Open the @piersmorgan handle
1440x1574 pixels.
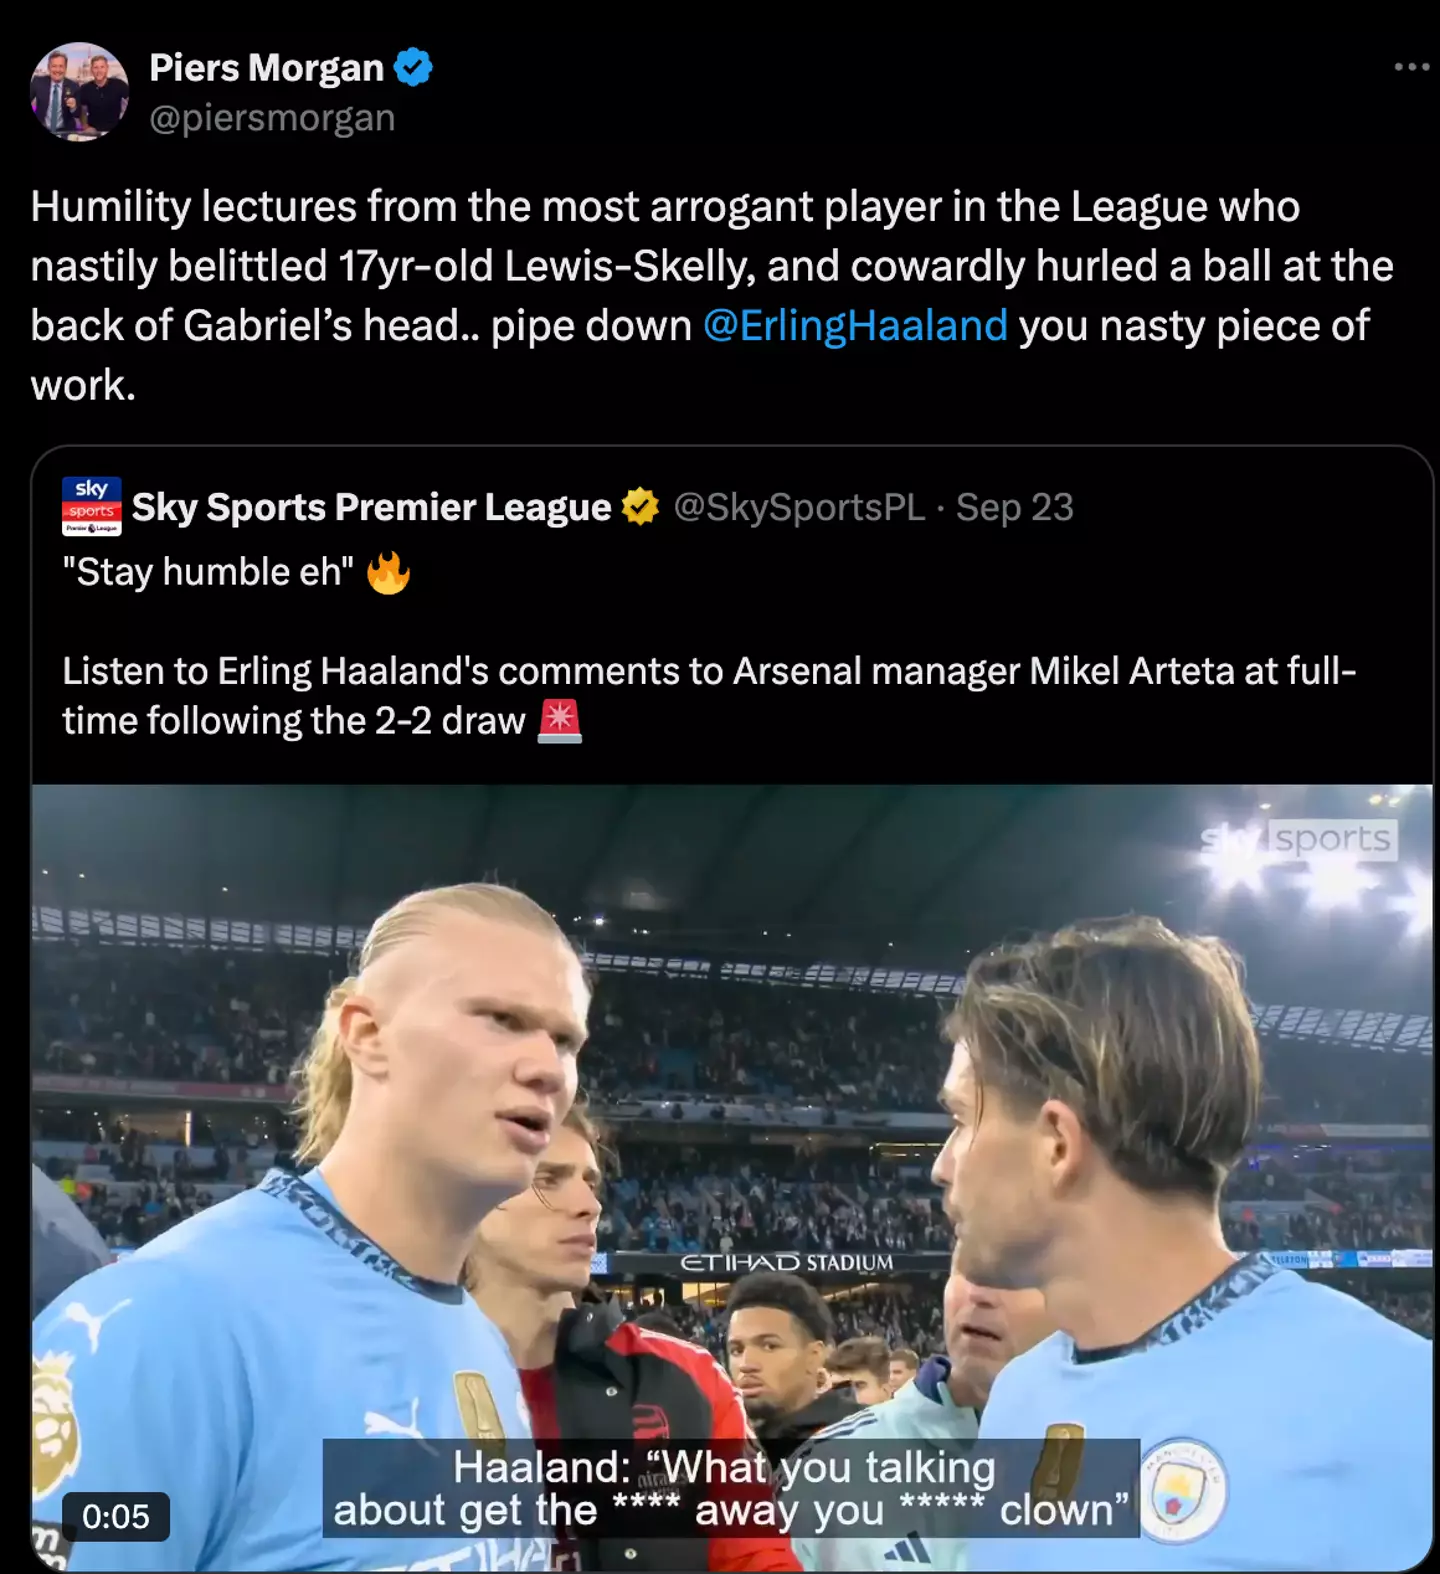pyautogui.click(x=272, y=118)
